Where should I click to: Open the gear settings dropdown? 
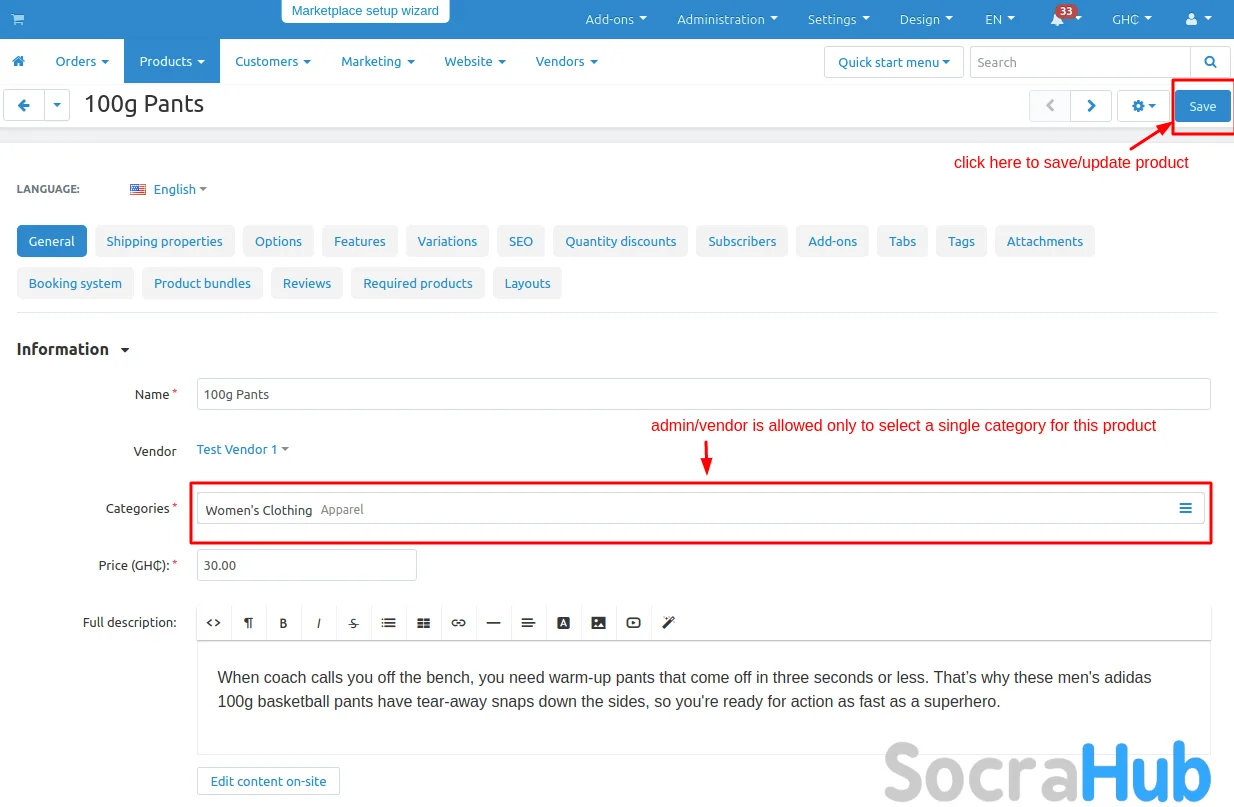[x=1143, y=106]
